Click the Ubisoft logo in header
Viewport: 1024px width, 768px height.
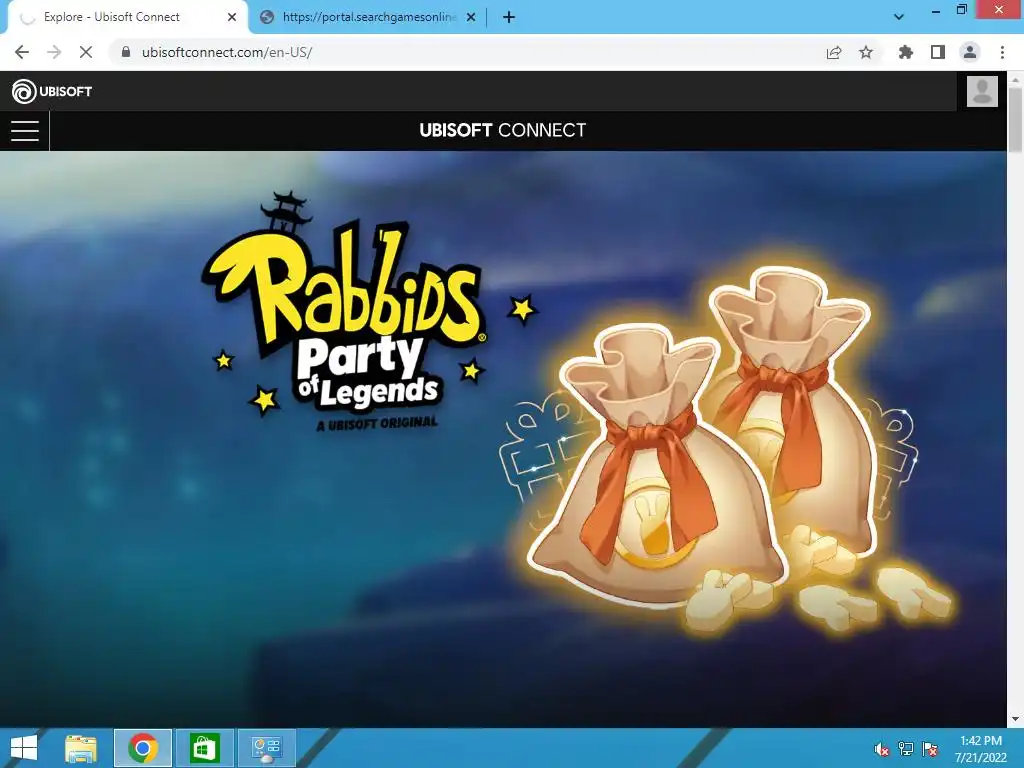pyautogui.click(x=52, y=91)
